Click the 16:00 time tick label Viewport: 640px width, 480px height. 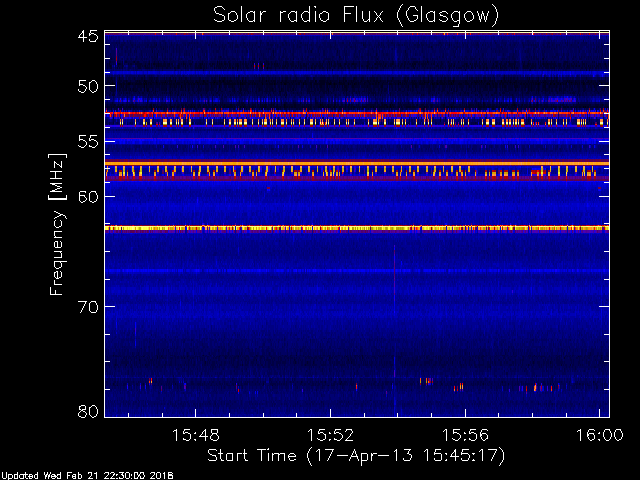pyautogui.click(x=600, y=435)
